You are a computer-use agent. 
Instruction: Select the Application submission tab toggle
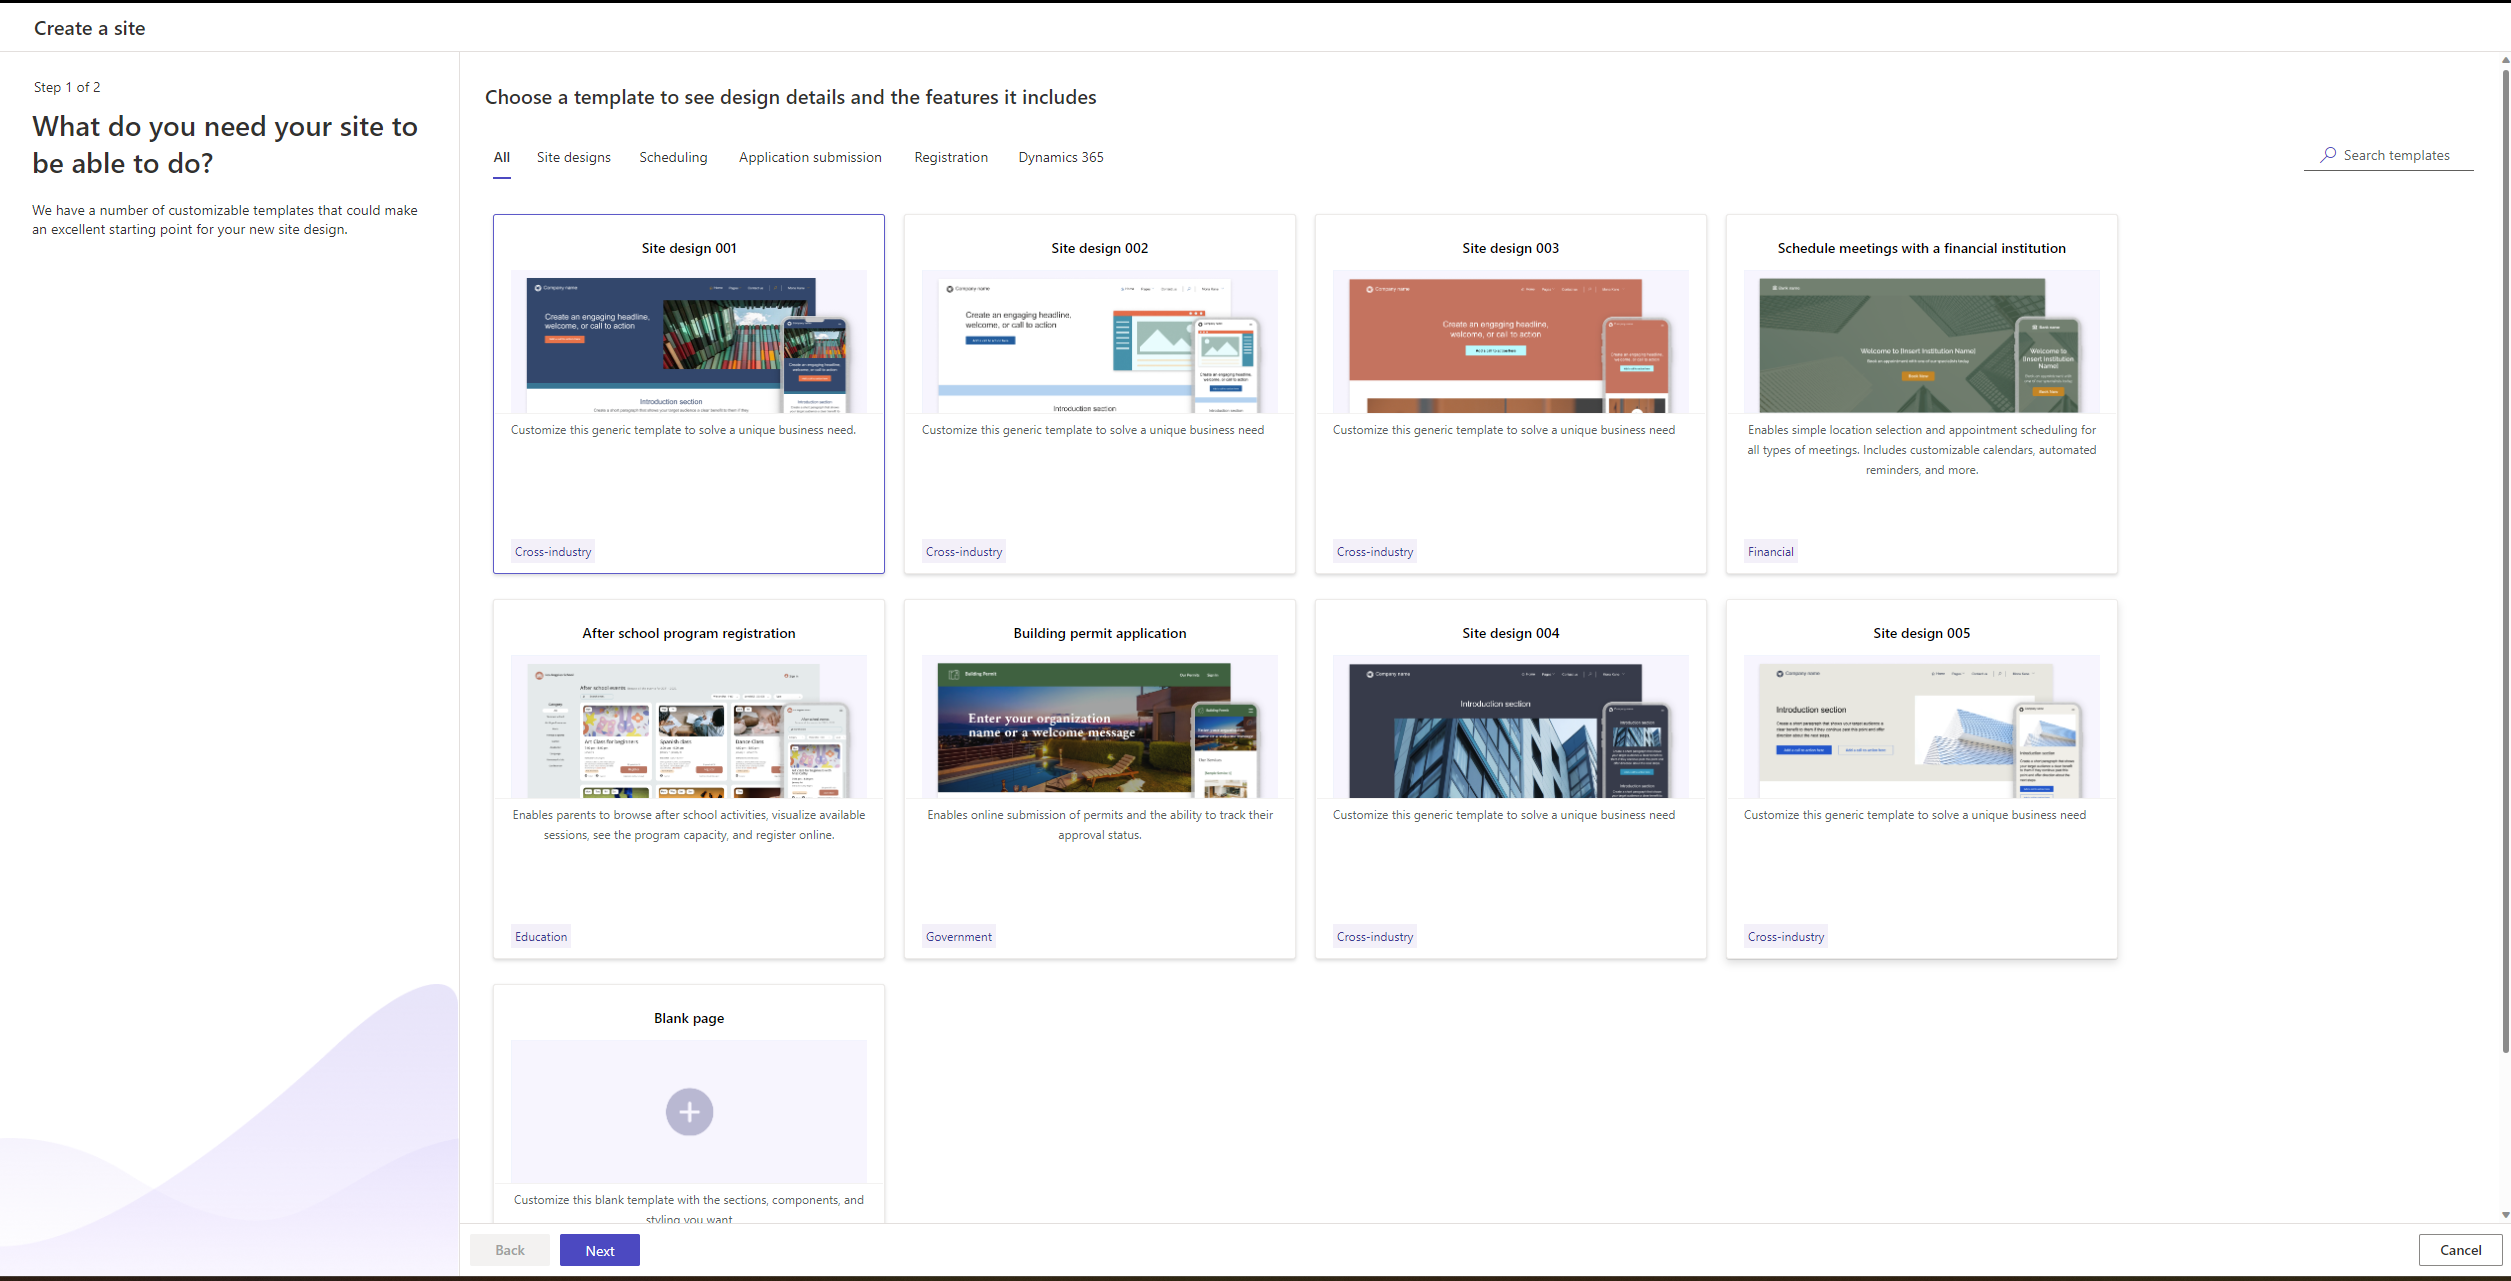(x=810, y=155)
